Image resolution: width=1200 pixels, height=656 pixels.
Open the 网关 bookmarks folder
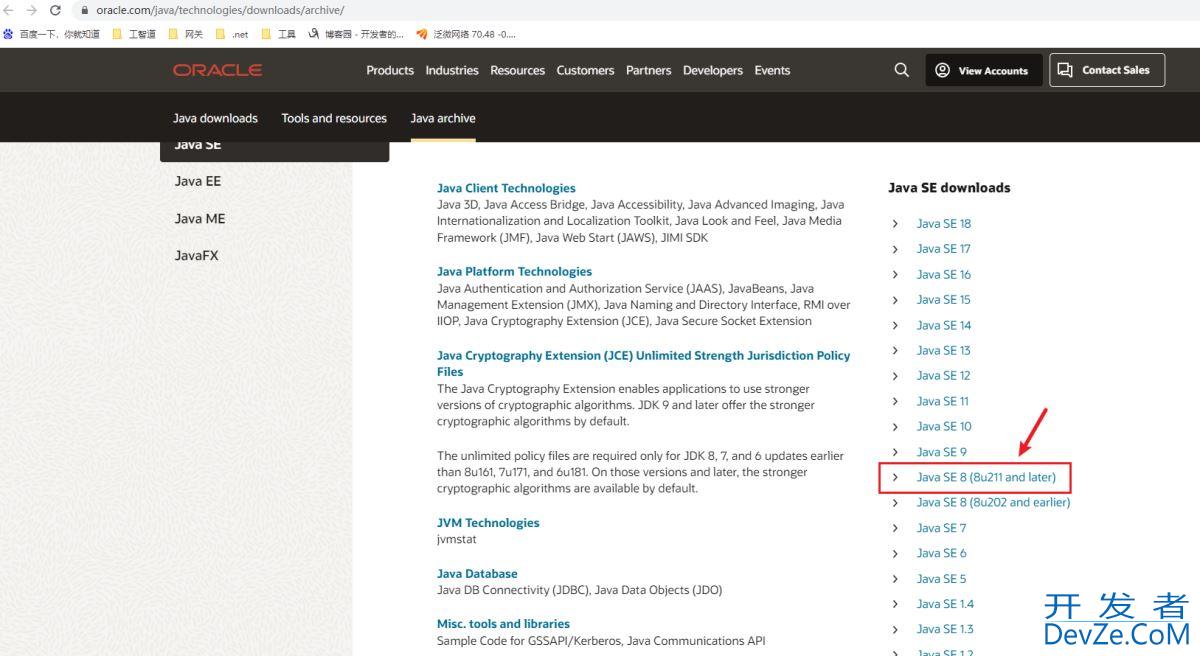pos(186,34)
